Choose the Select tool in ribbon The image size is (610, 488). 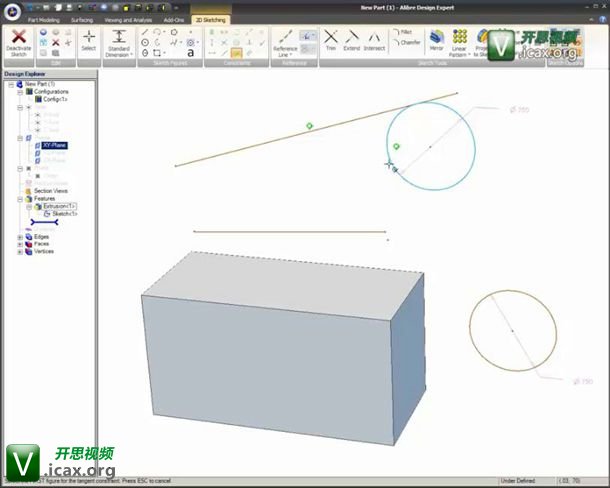coord(89,41)
